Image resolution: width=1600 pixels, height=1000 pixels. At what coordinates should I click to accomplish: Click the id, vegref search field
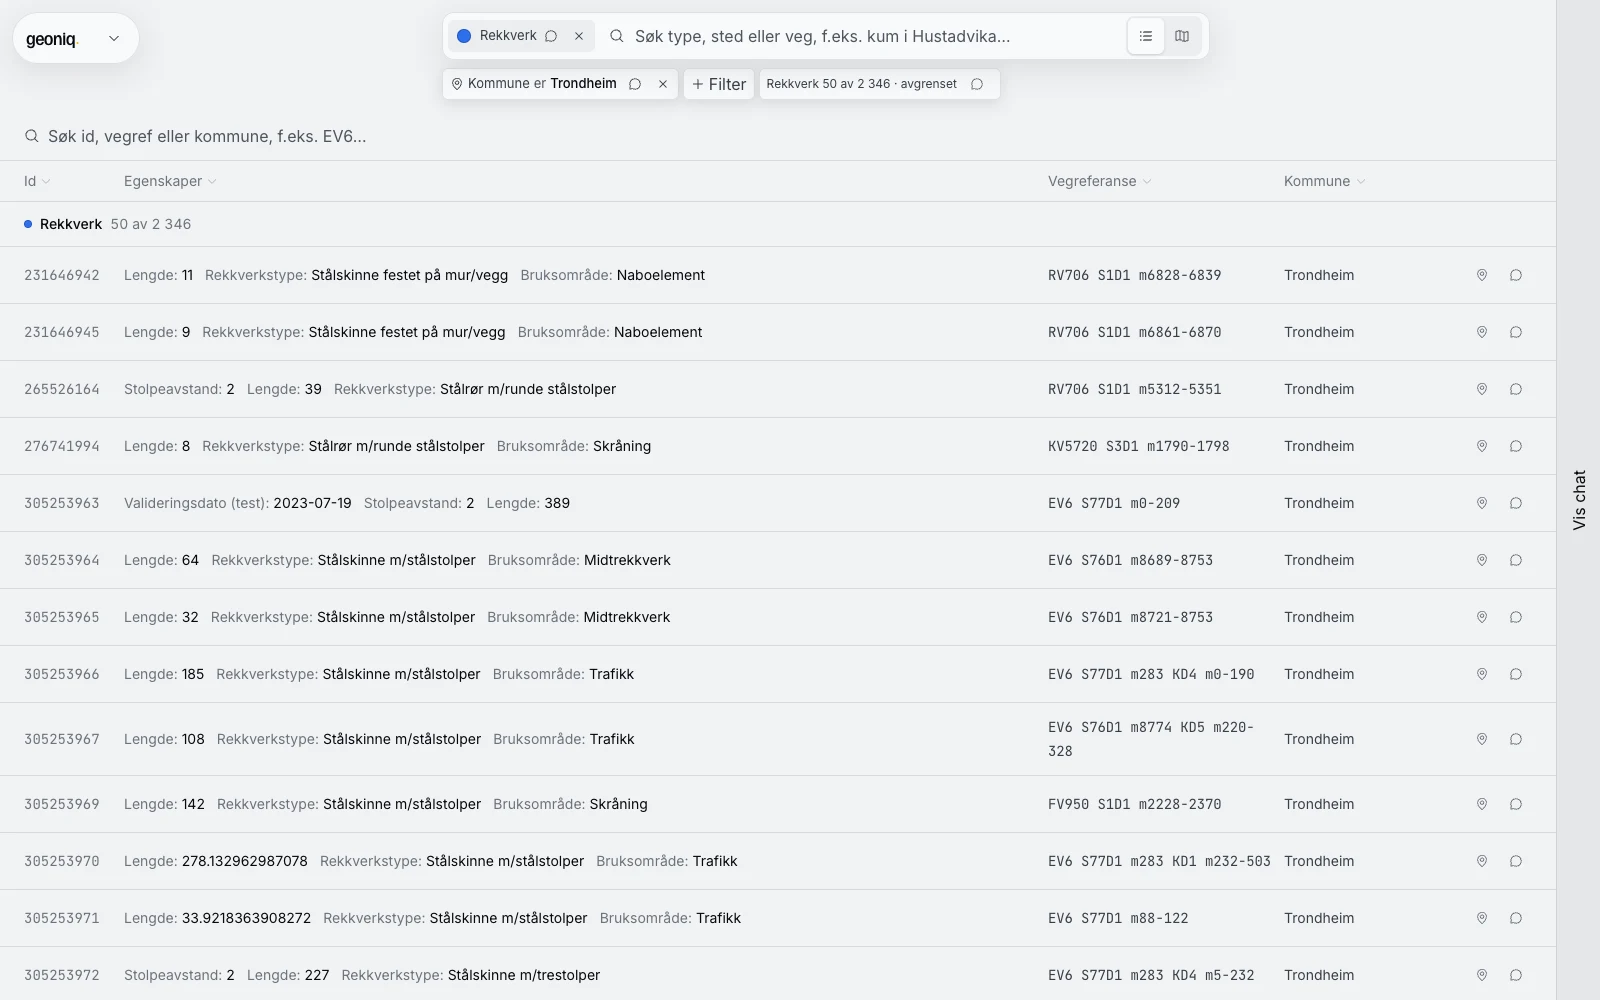[x=778, y=136]
